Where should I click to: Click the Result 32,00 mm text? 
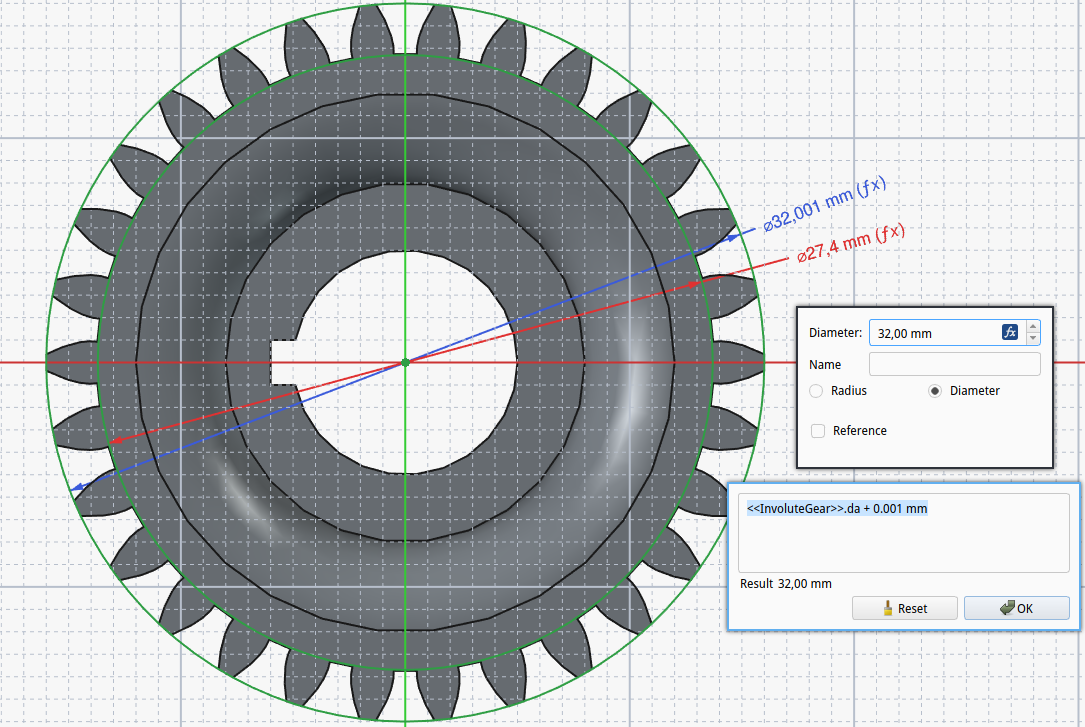(785, 584)
